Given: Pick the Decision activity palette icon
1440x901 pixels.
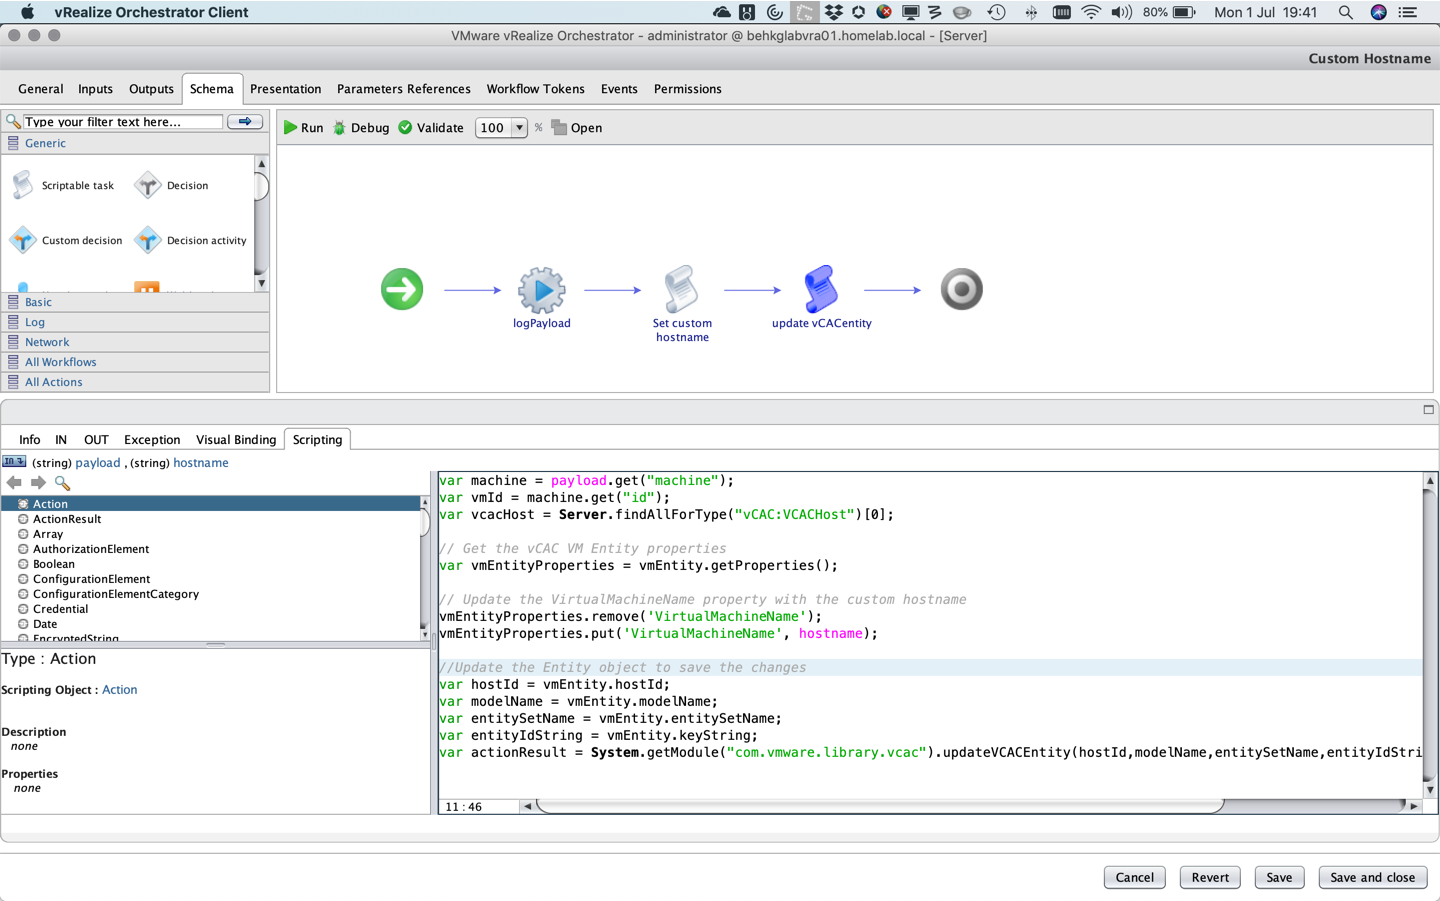Looking at the screenshot, I should pyautogui.click(x=148, y=240).
